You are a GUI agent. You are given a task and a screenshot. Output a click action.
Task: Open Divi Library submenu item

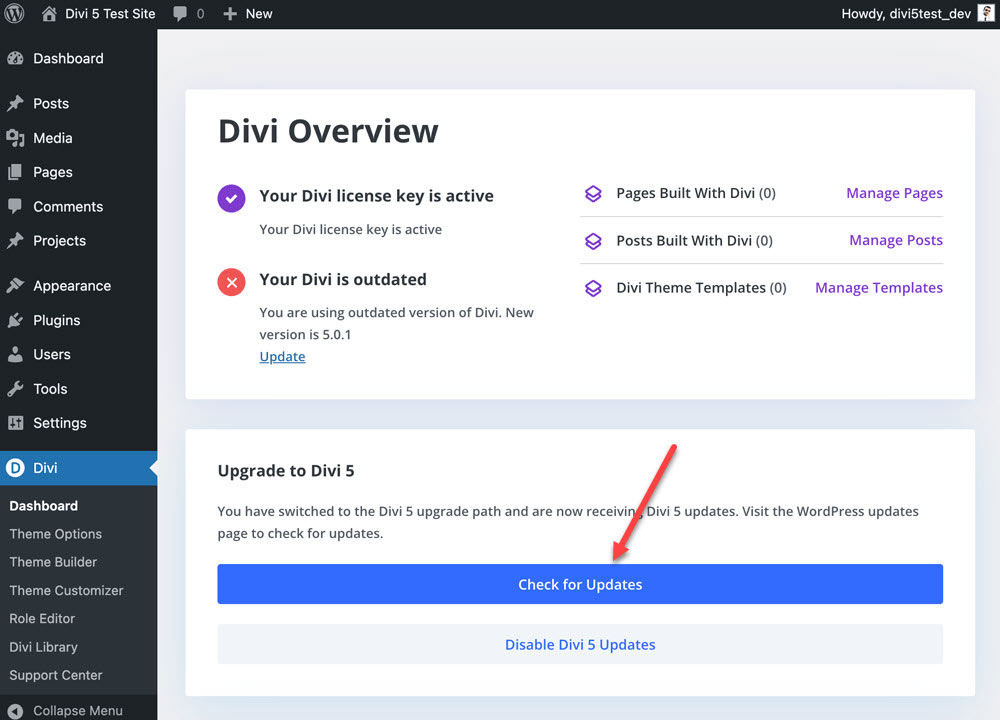(x=43, y=647)
